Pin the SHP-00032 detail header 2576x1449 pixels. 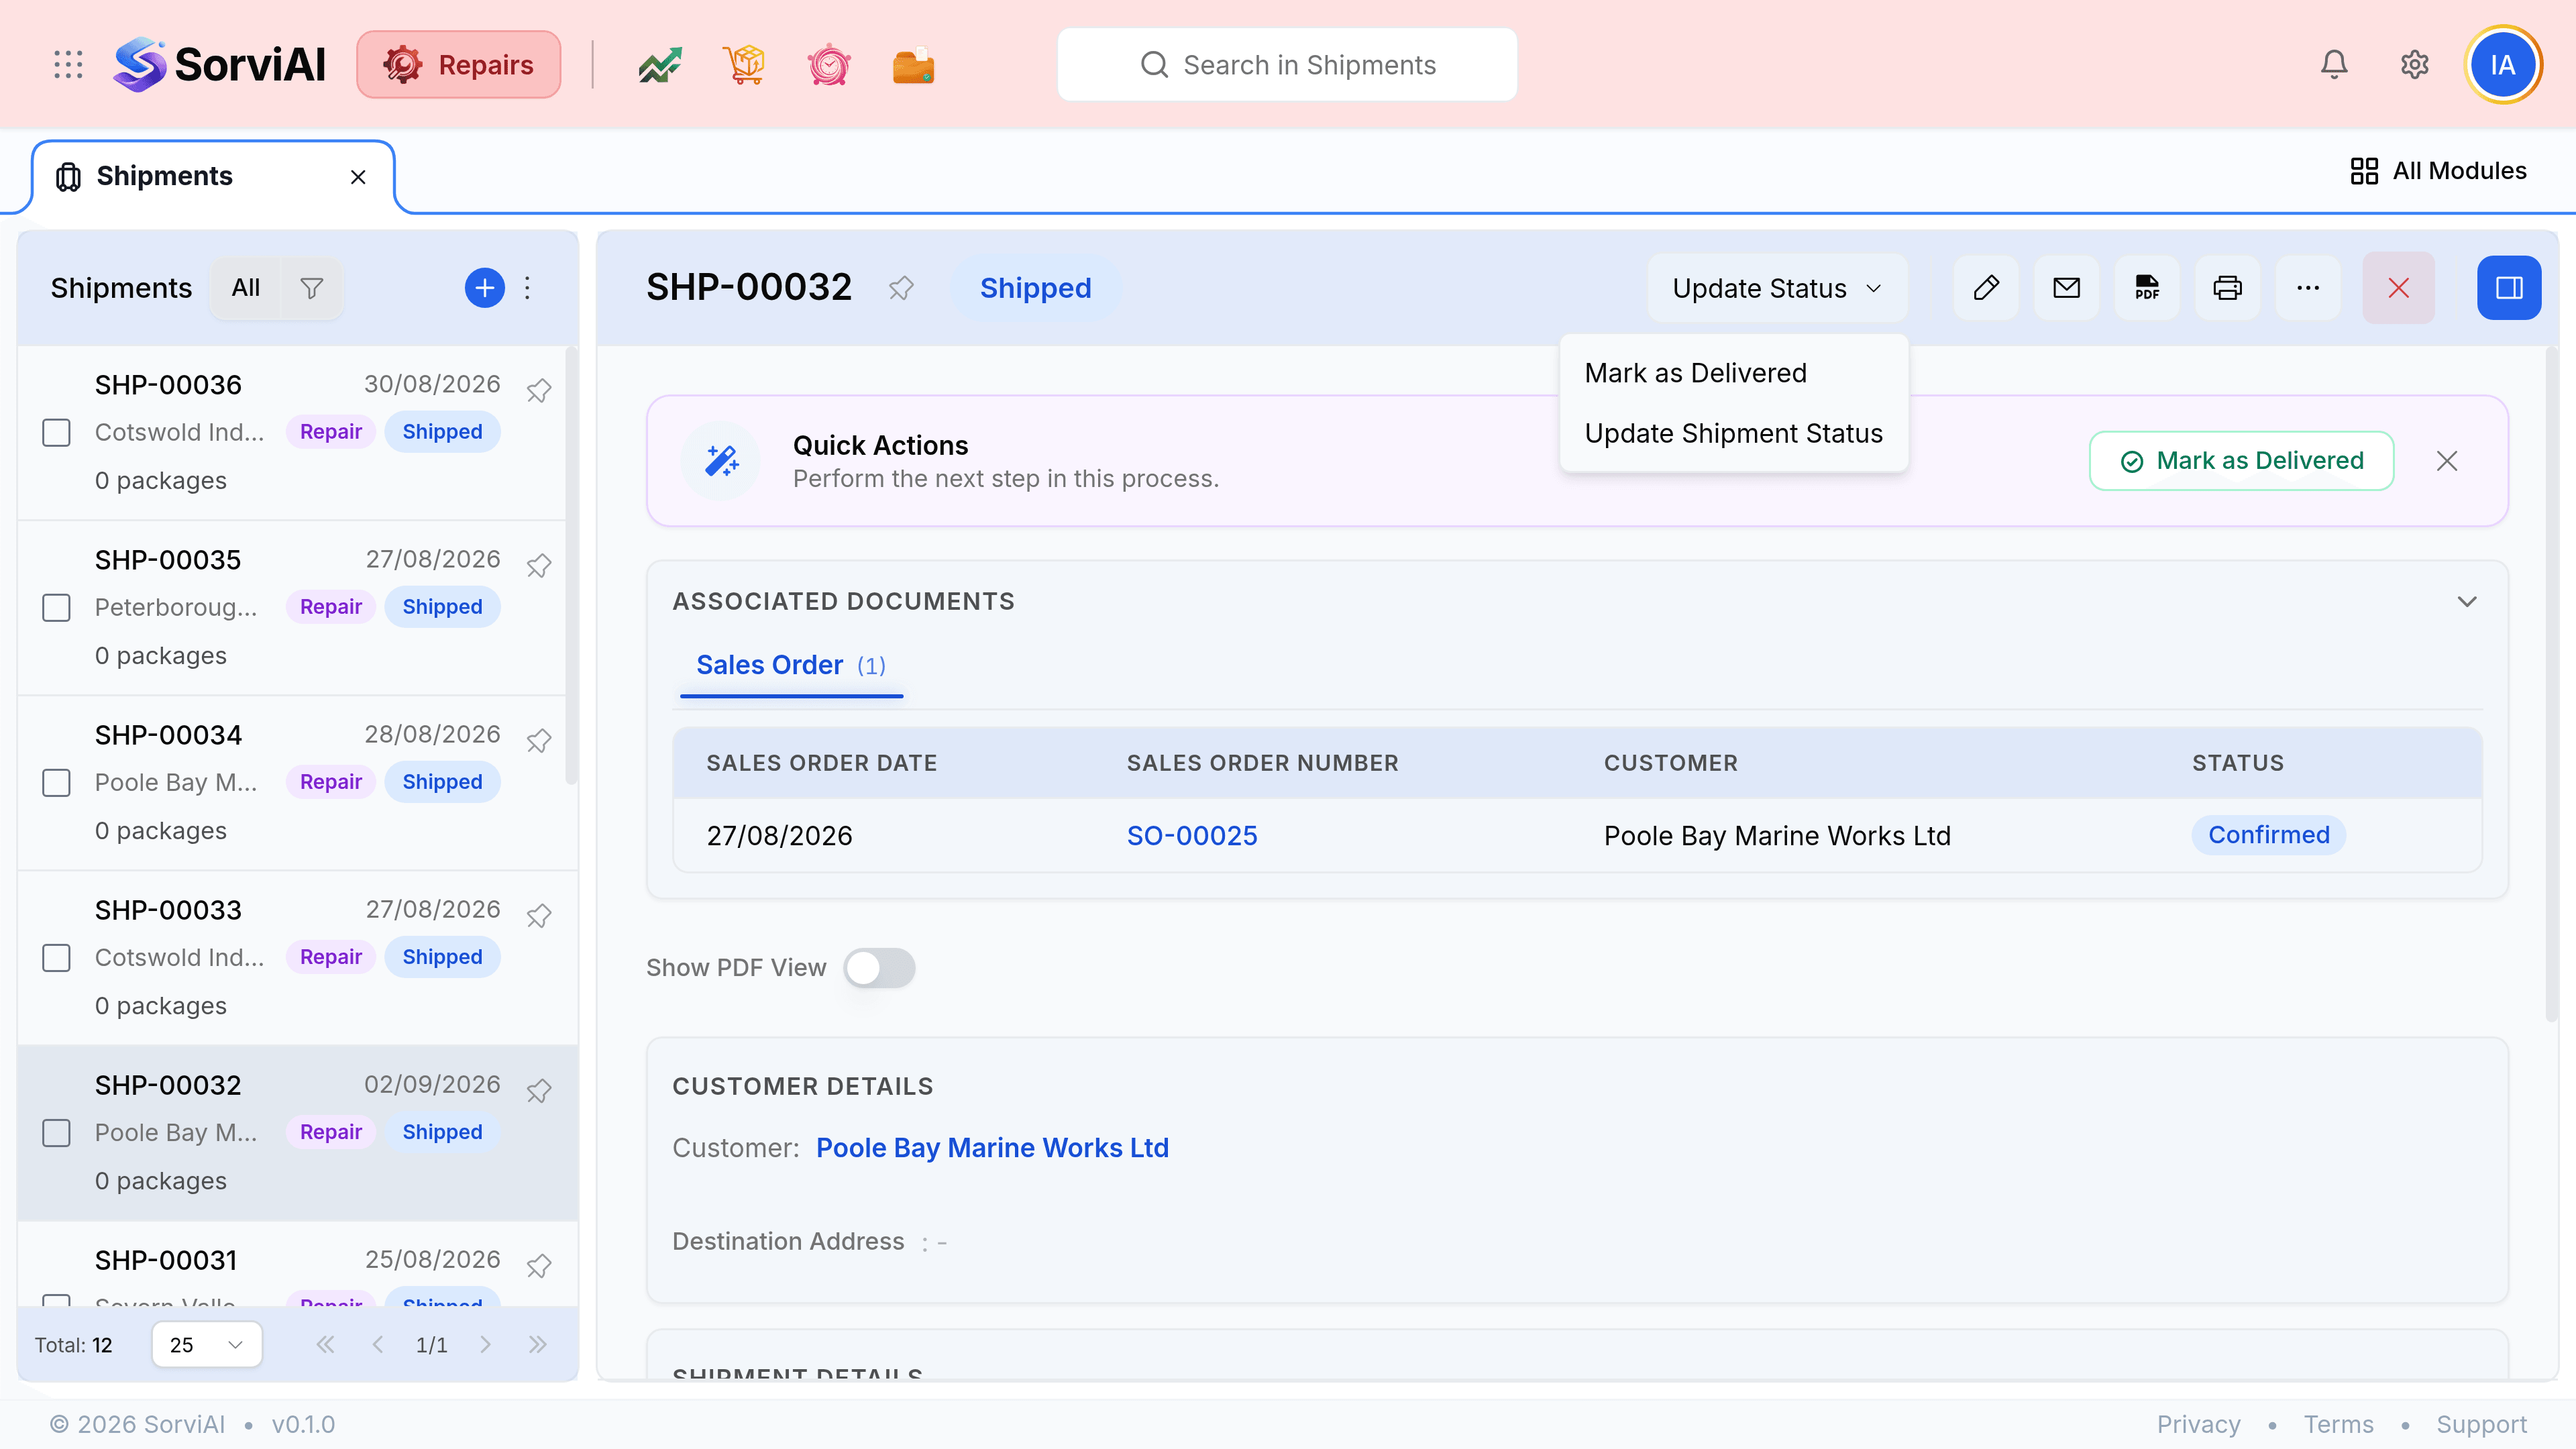(901, 288)
